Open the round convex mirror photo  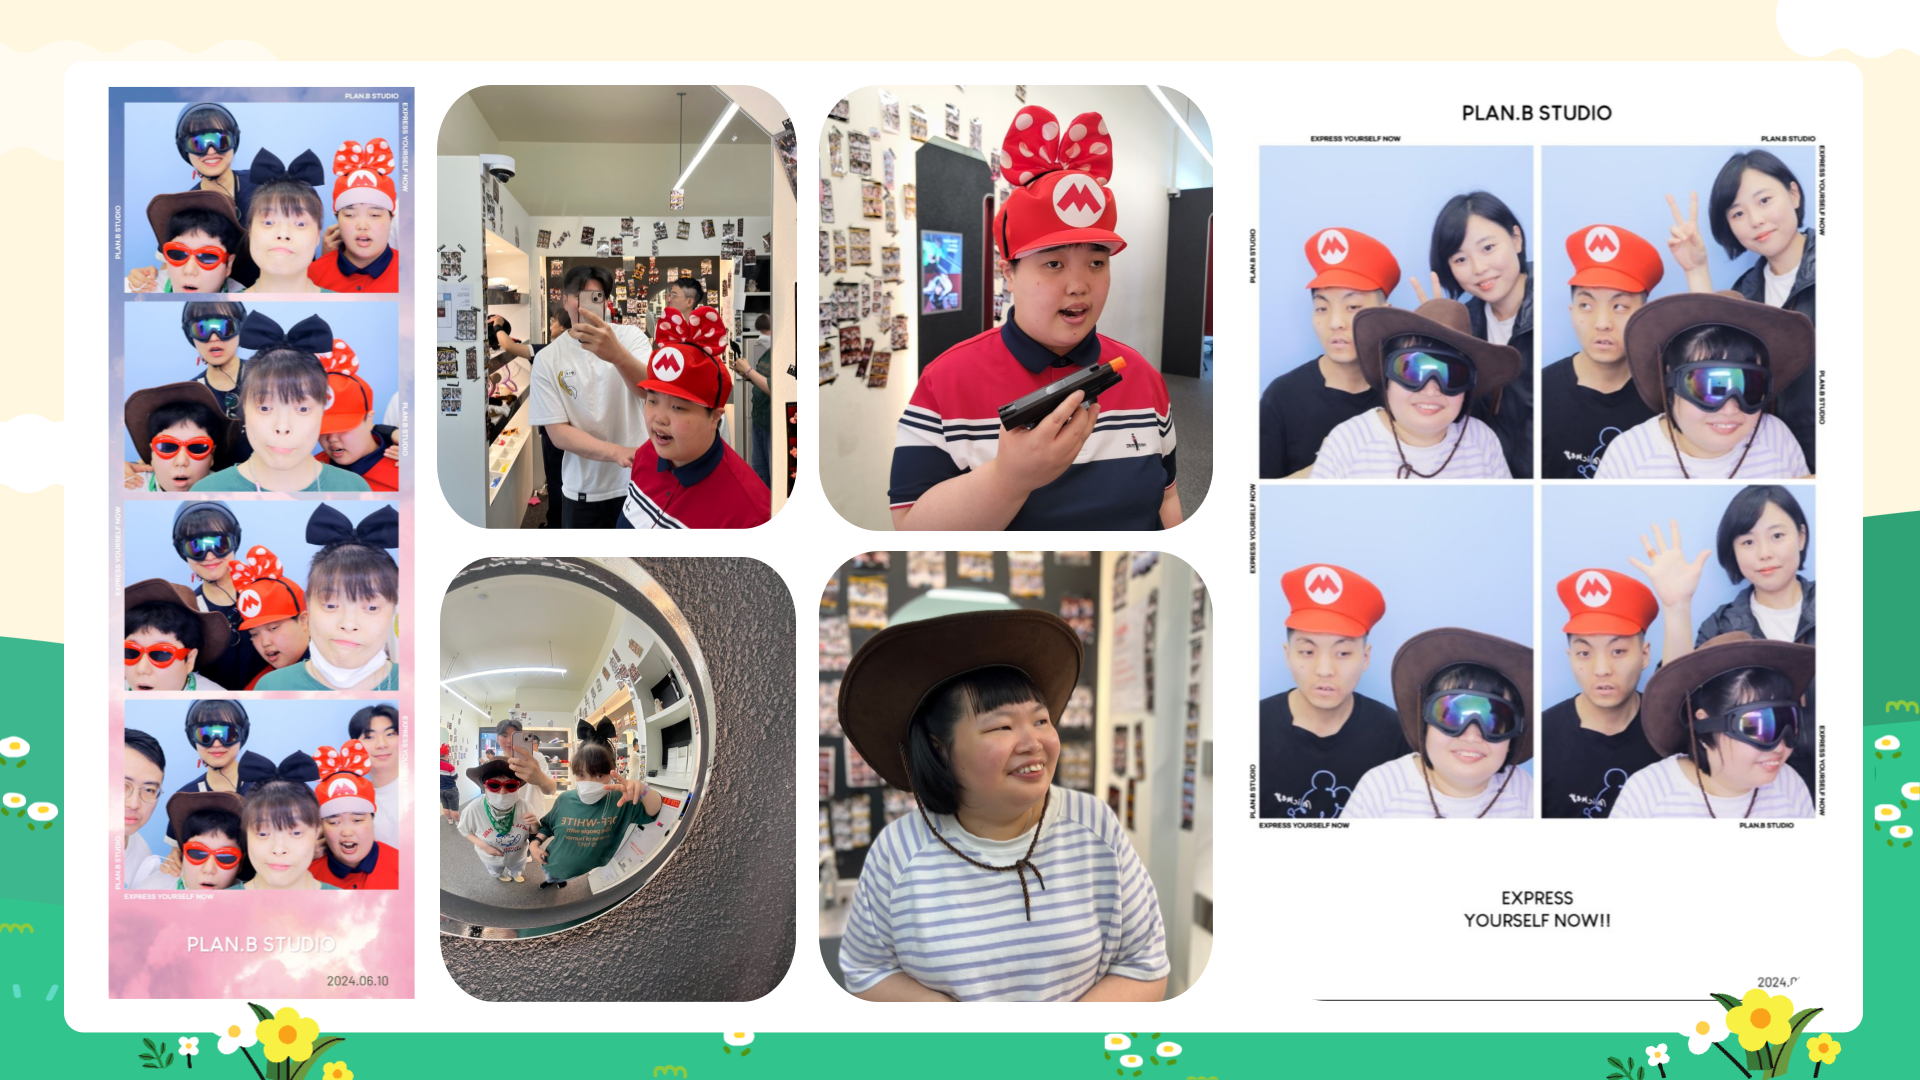(617, 779)
